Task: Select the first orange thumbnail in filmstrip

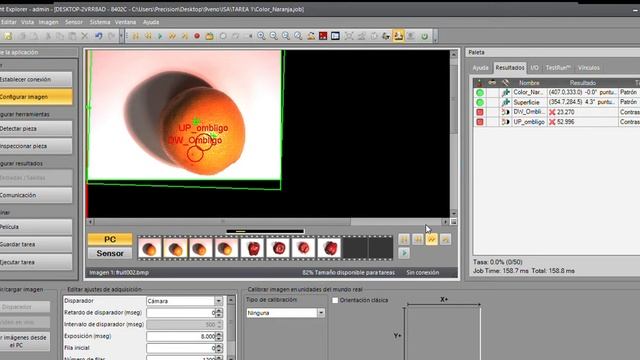Action: click(149, 248)
